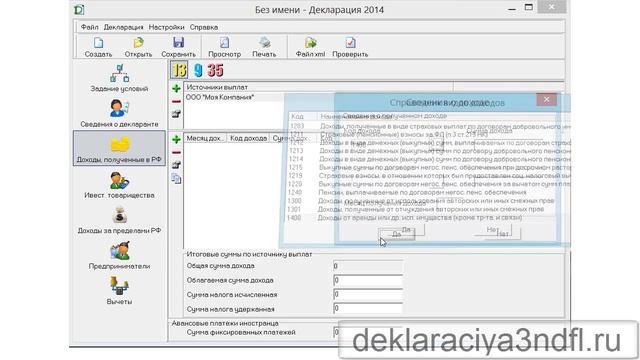Edit the income row icon

pos(176,165)
